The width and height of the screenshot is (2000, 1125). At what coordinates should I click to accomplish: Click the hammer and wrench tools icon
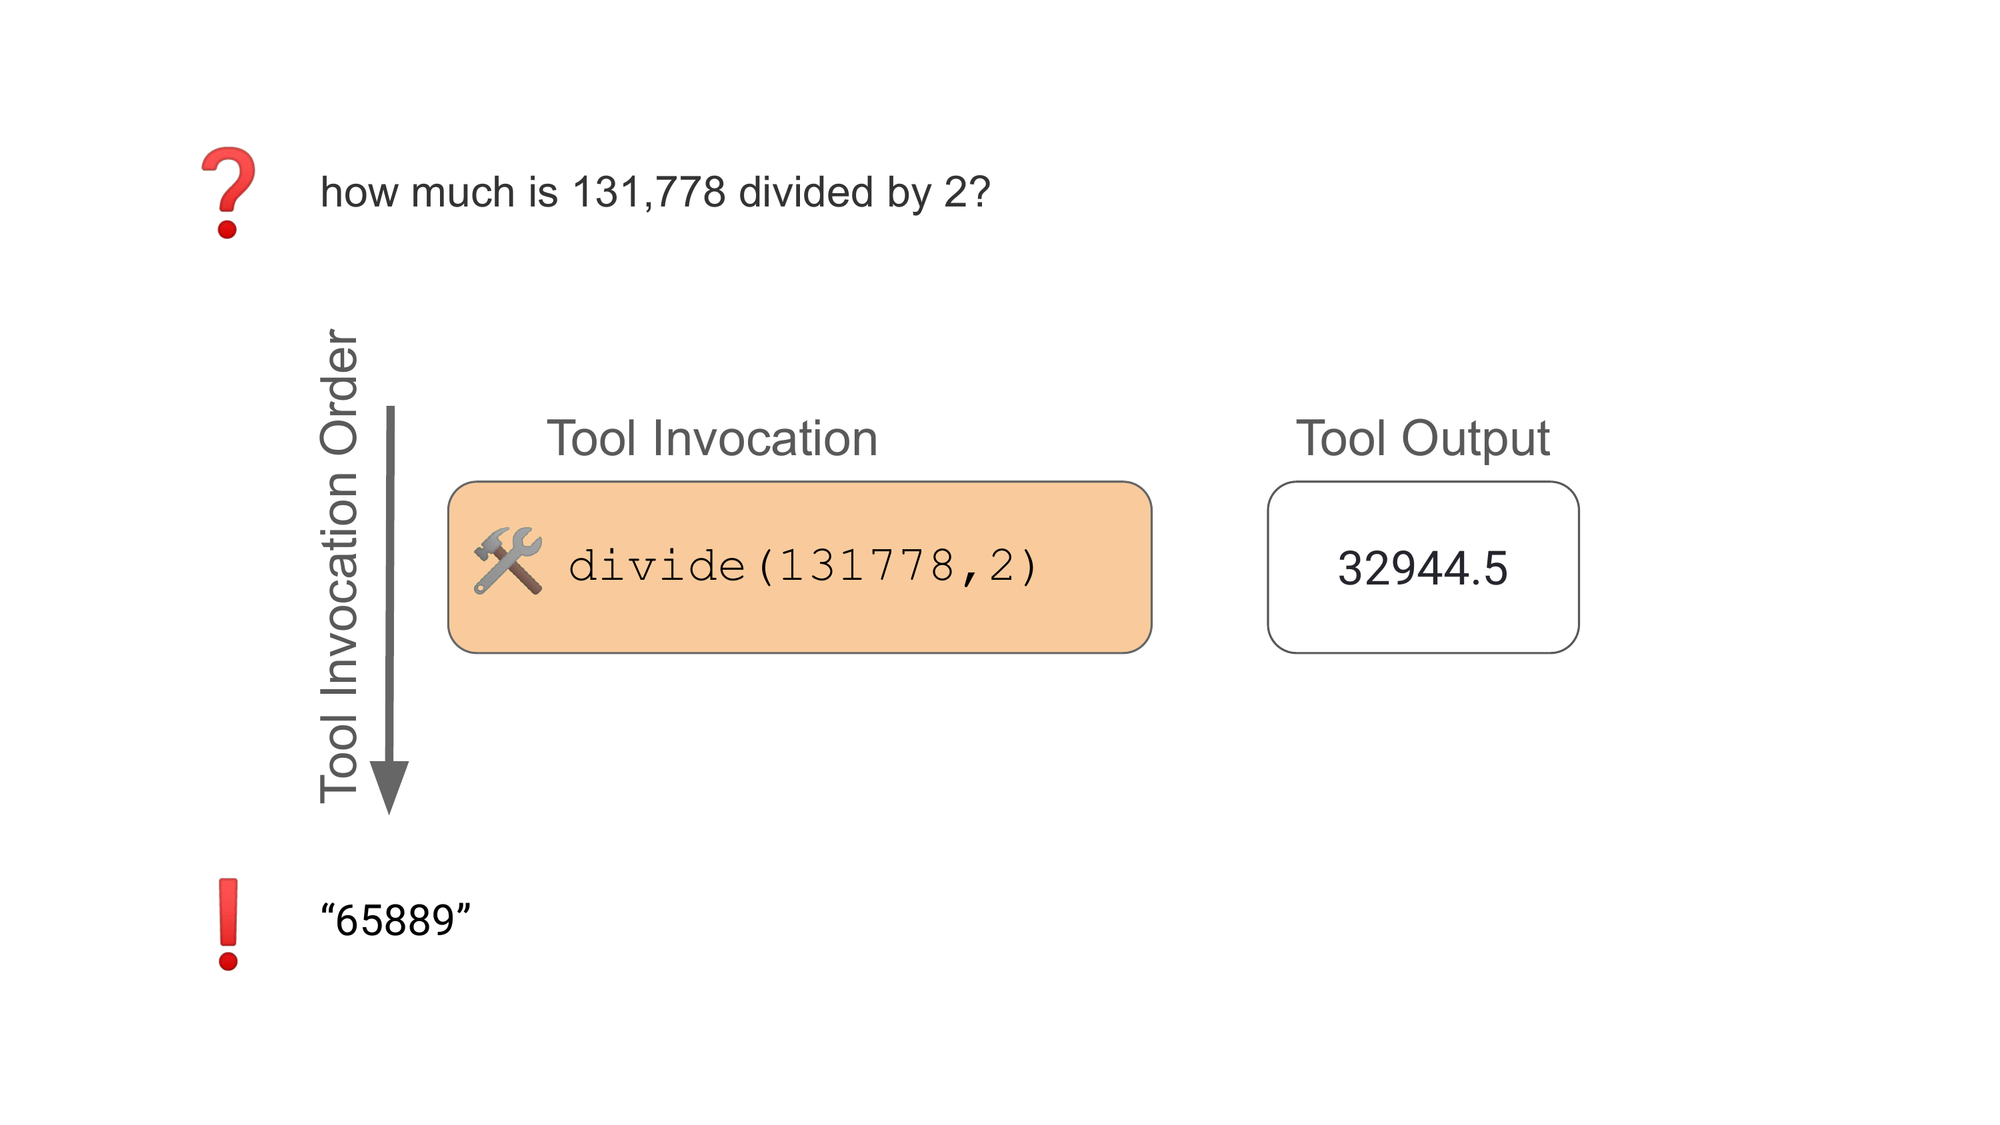(508, 562)
